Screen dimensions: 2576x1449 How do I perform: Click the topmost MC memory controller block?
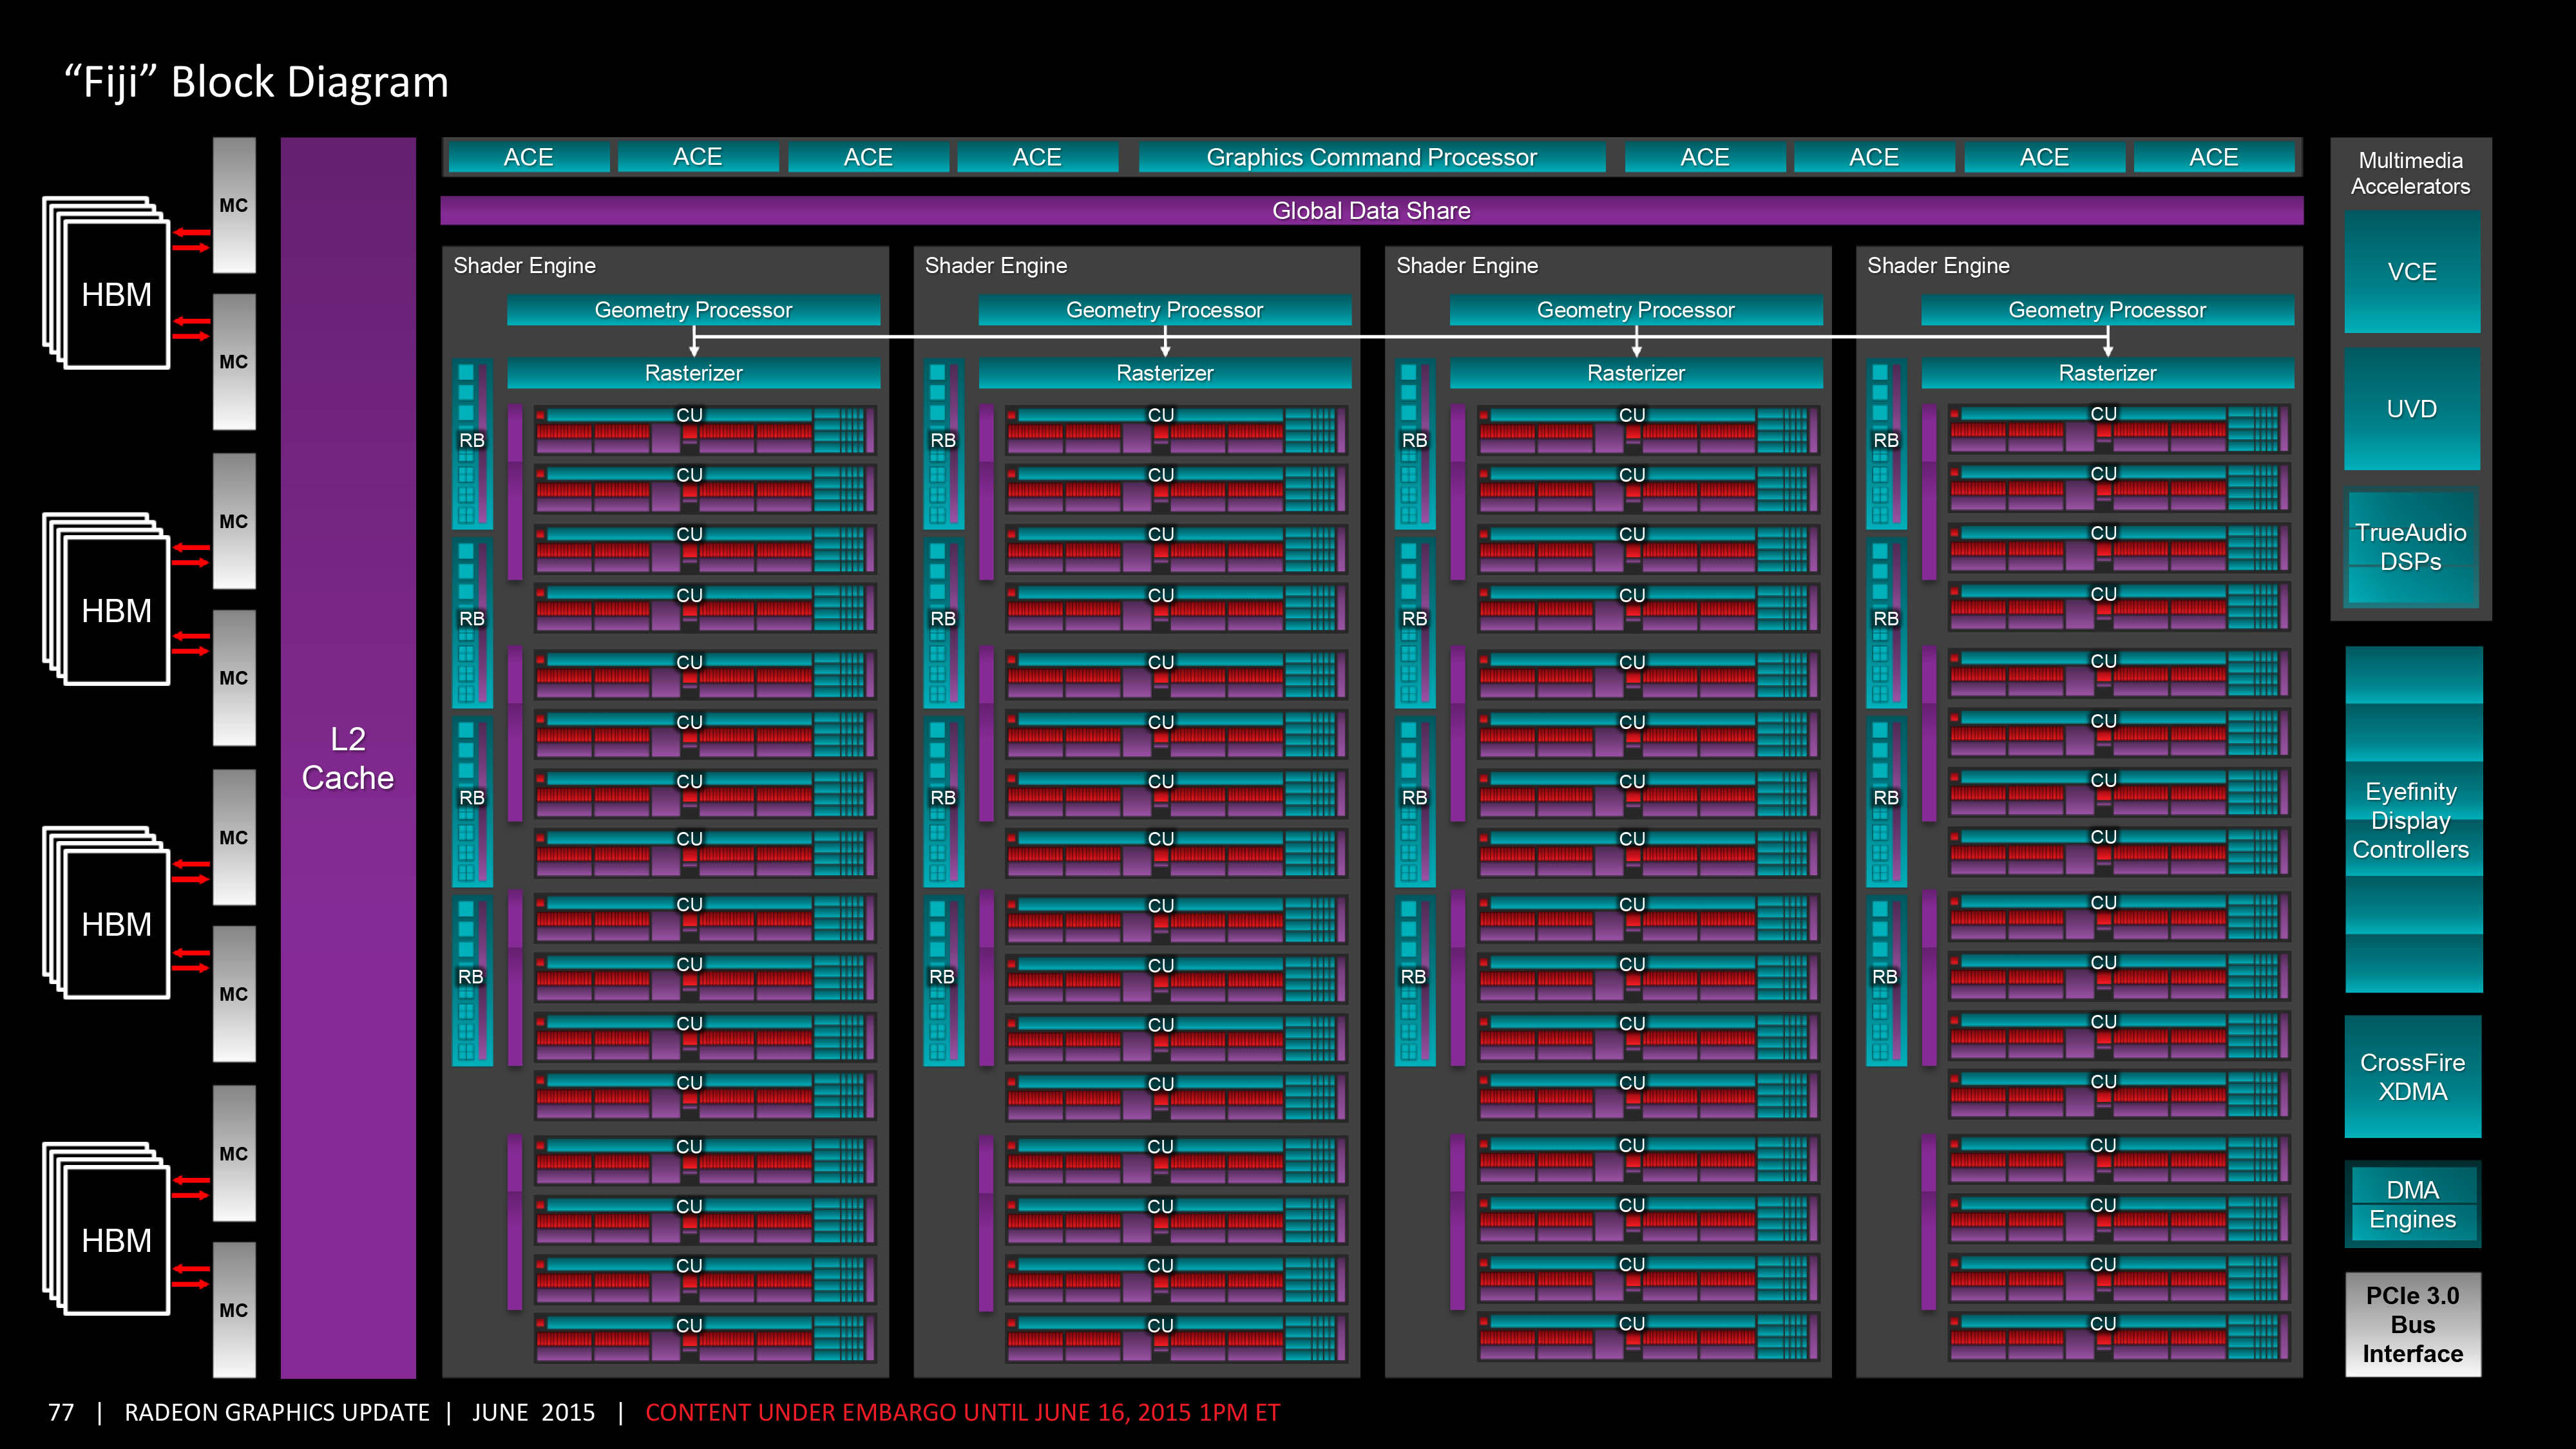point(234,205)
